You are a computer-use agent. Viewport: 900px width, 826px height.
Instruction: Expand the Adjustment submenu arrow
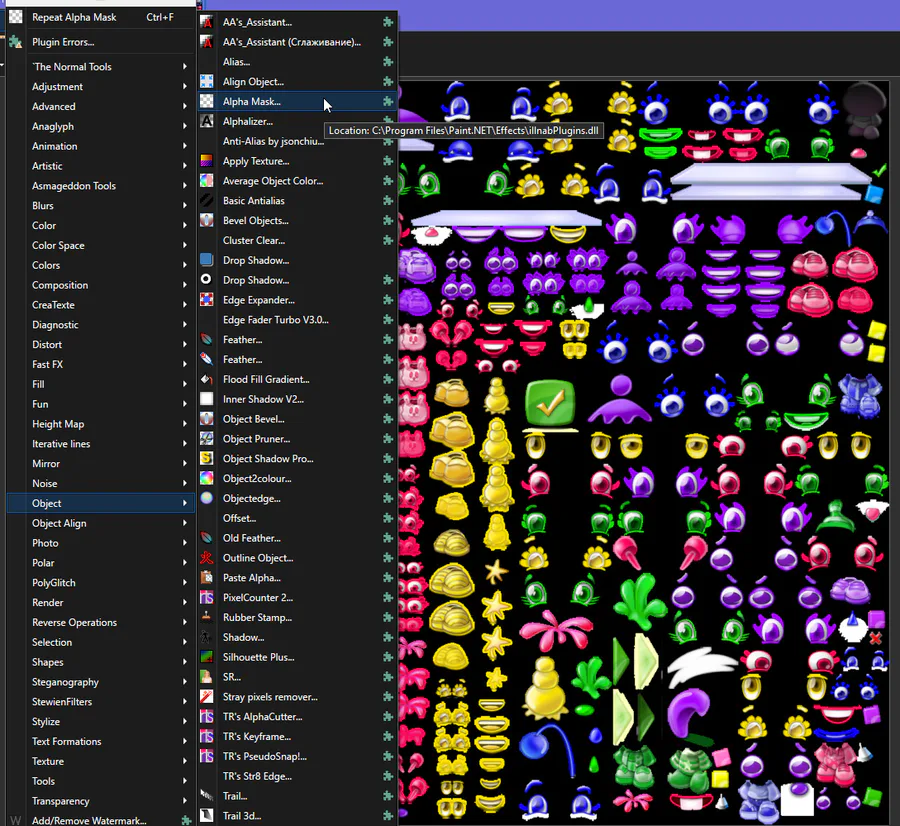tap(185, 87)
